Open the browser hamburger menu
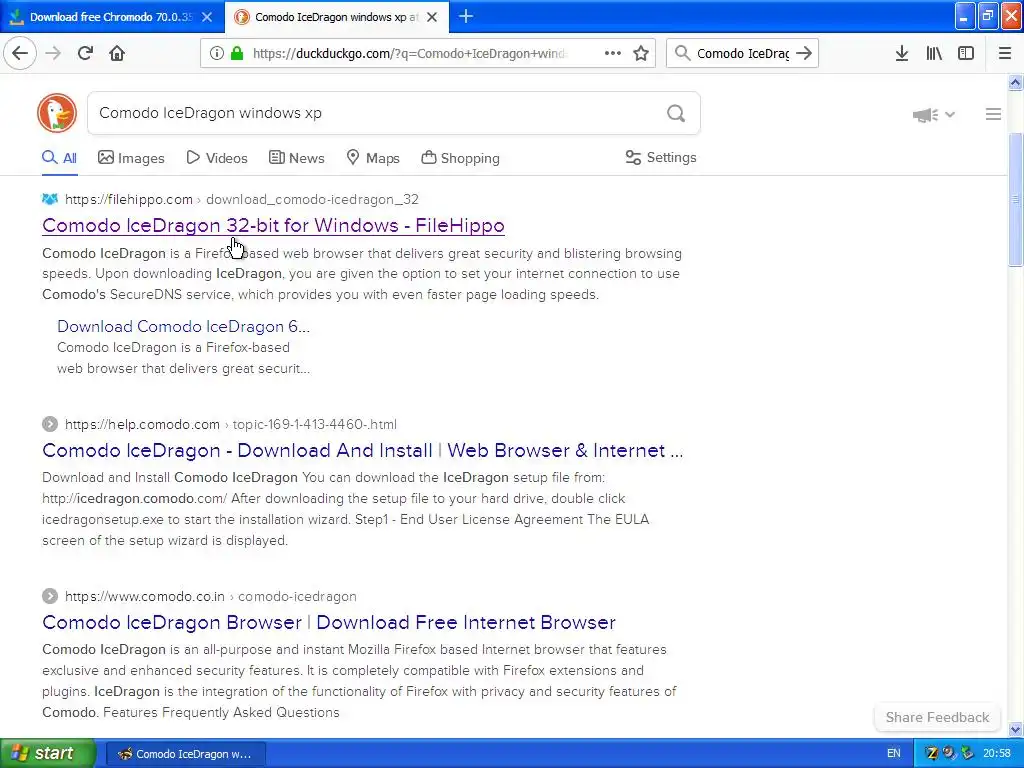The height and width of the screenshot is (768, 1024). point(1005,53)
